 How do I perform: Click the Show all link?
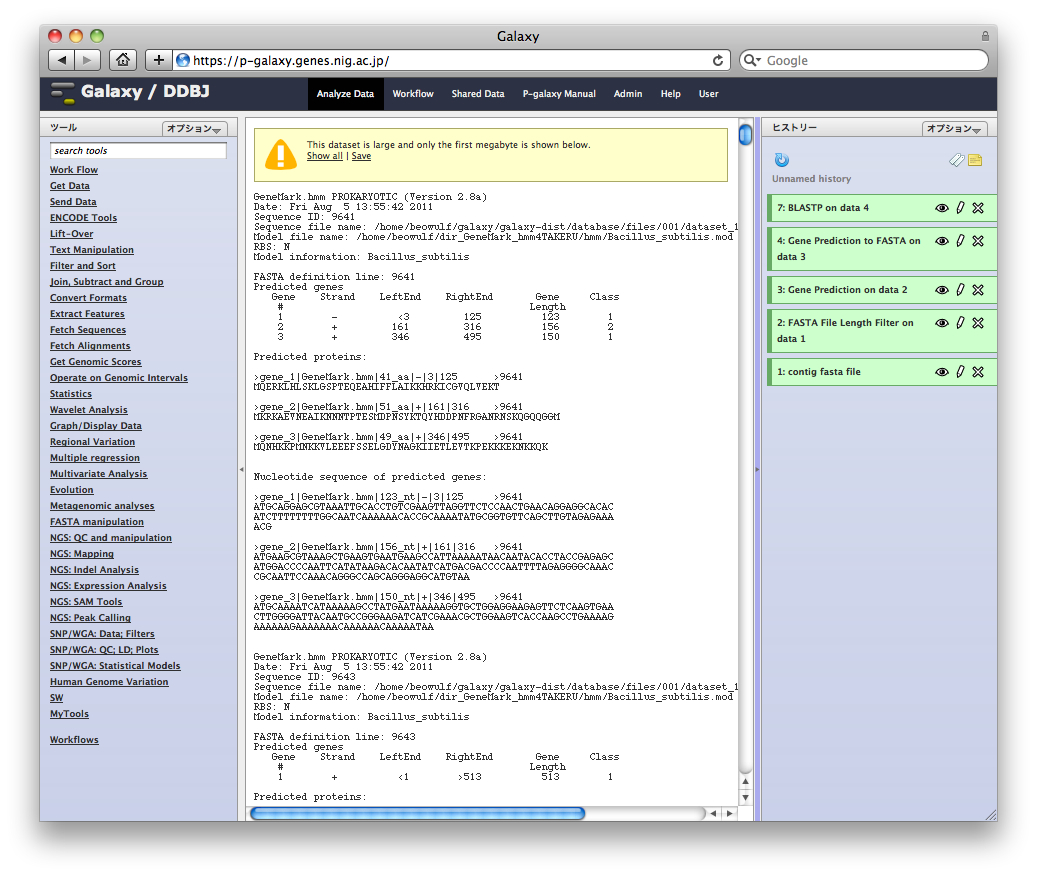tap(324, 156)
